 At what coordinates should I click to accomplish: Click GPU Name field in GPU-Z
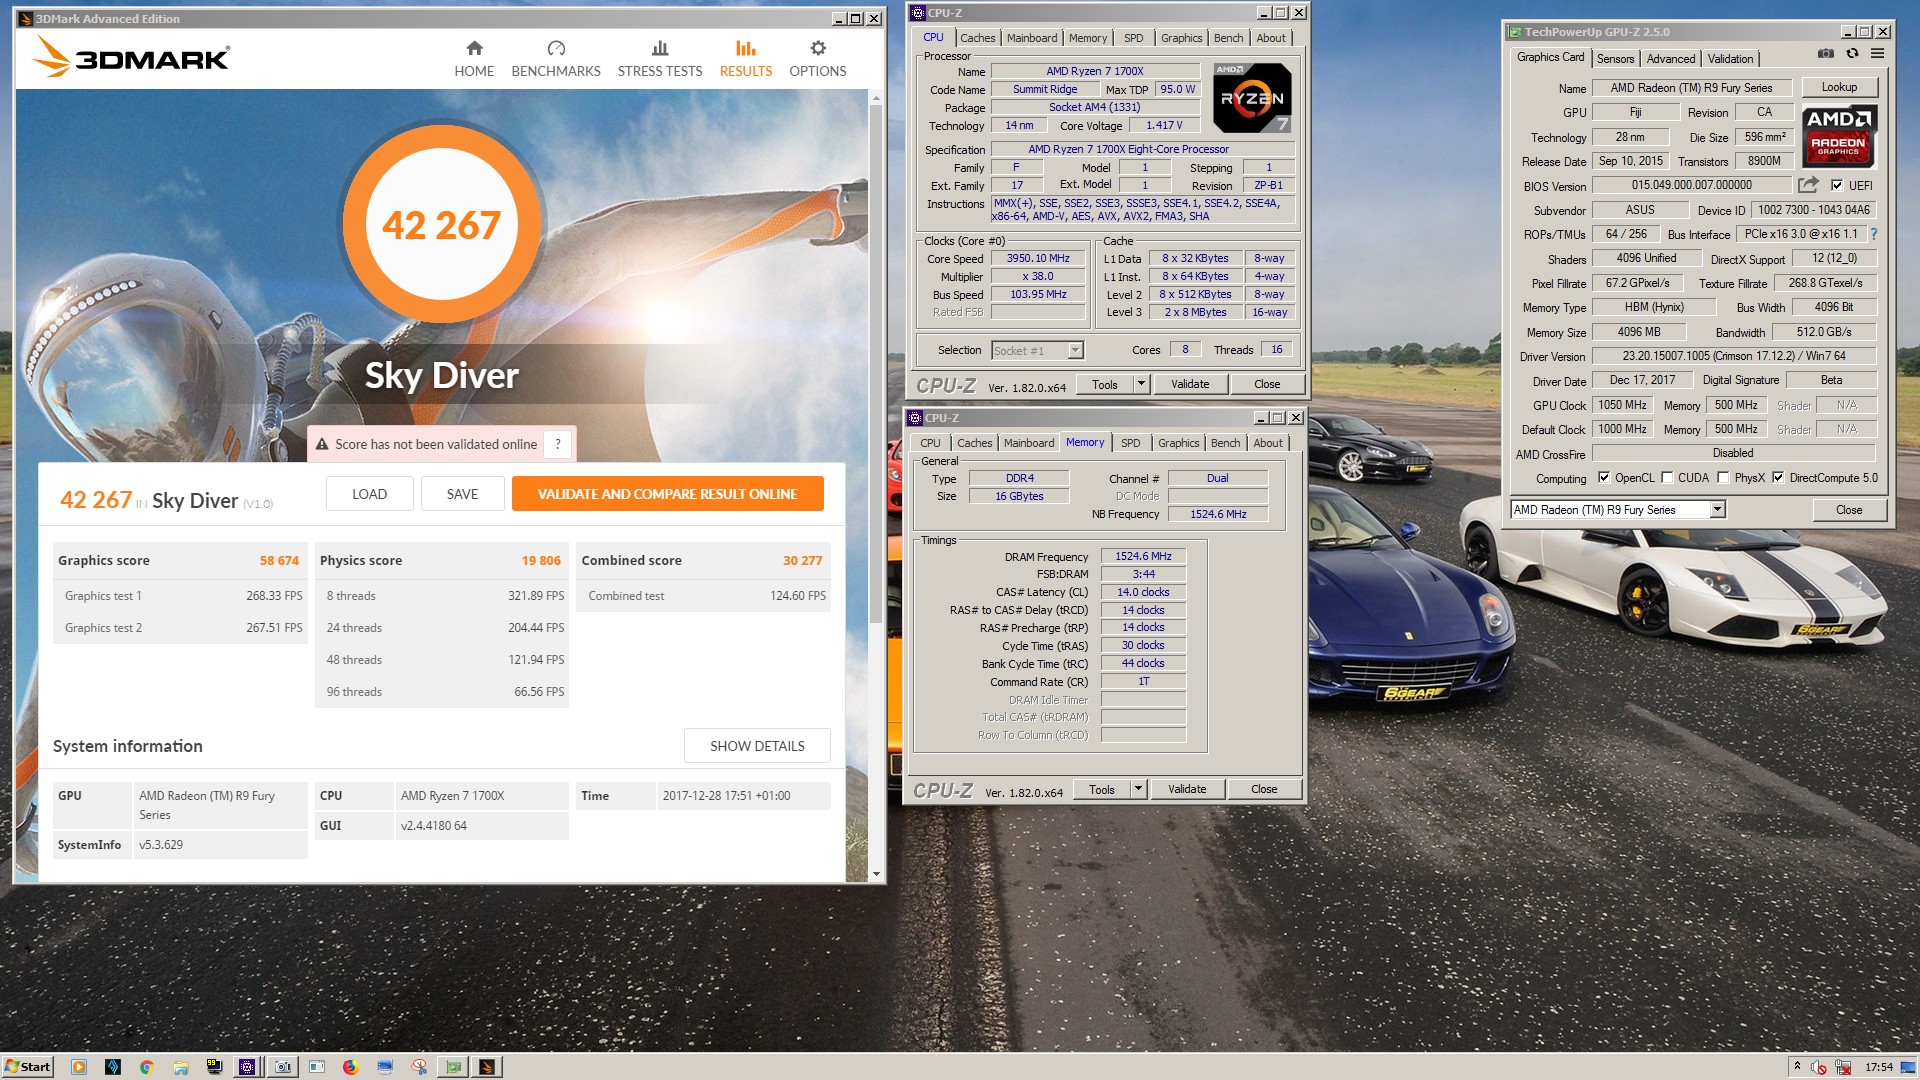point(1691,88)
